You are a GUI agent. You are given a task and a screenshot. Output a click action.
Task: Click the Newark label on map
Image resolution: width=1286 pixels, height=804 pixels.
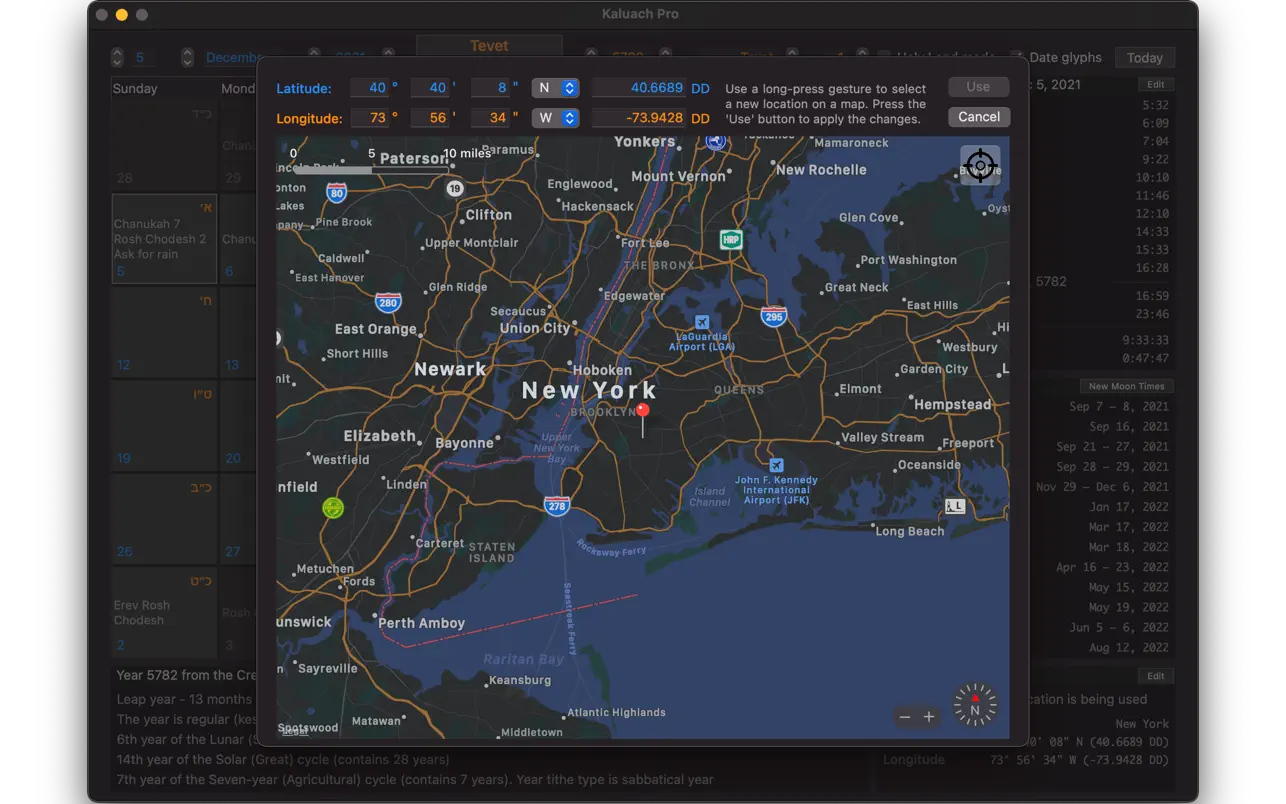coord(450,369)
